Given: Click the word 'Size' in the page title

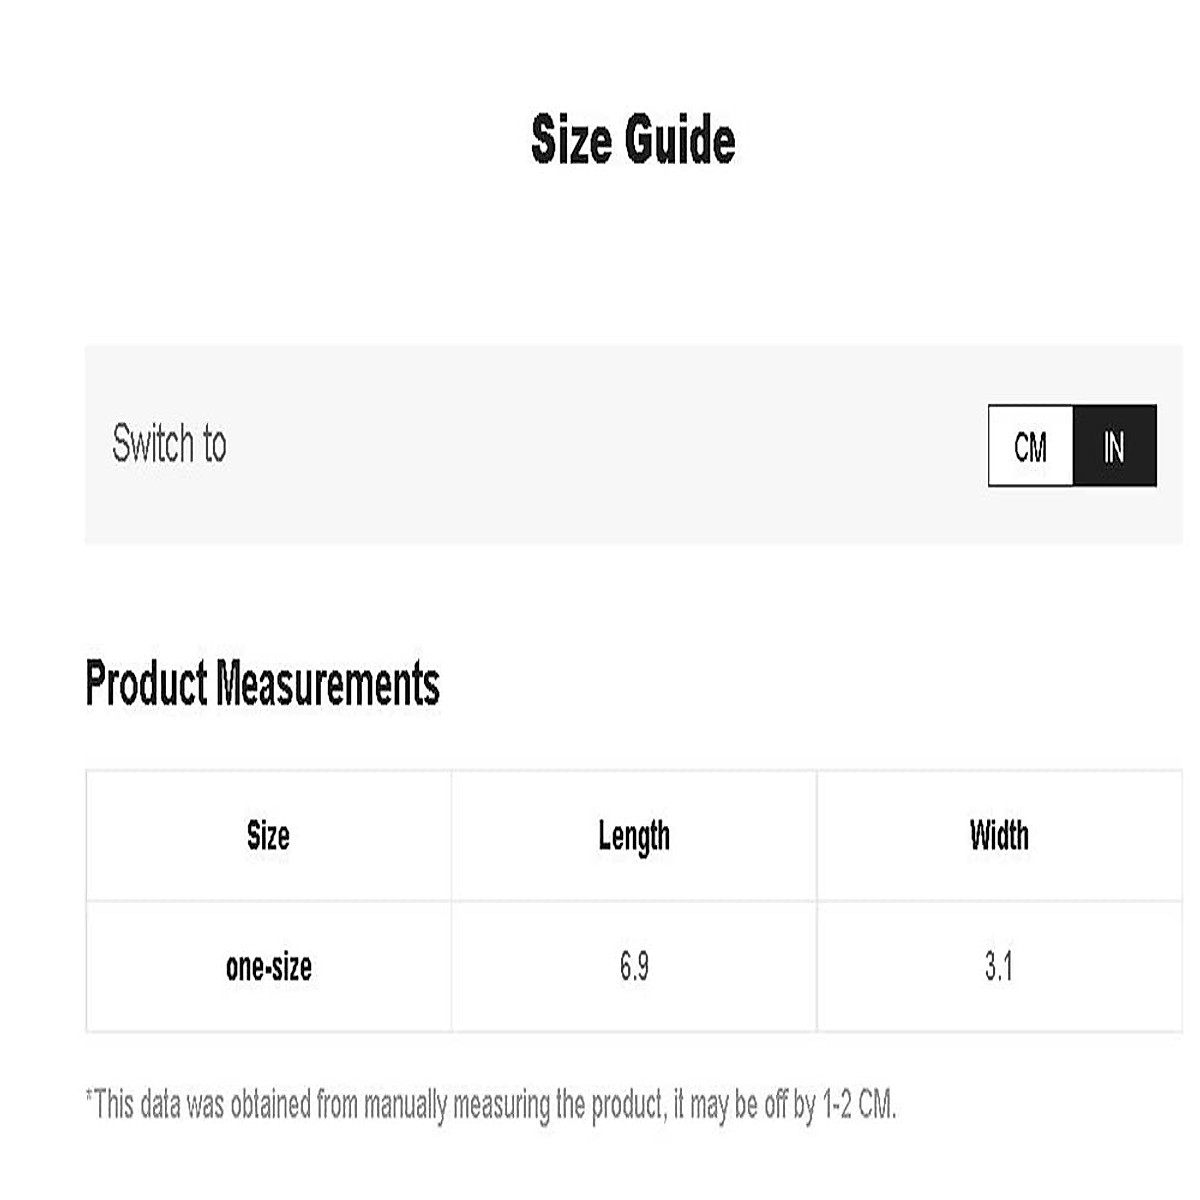Looking at the screenshot, I should point(571,139).
